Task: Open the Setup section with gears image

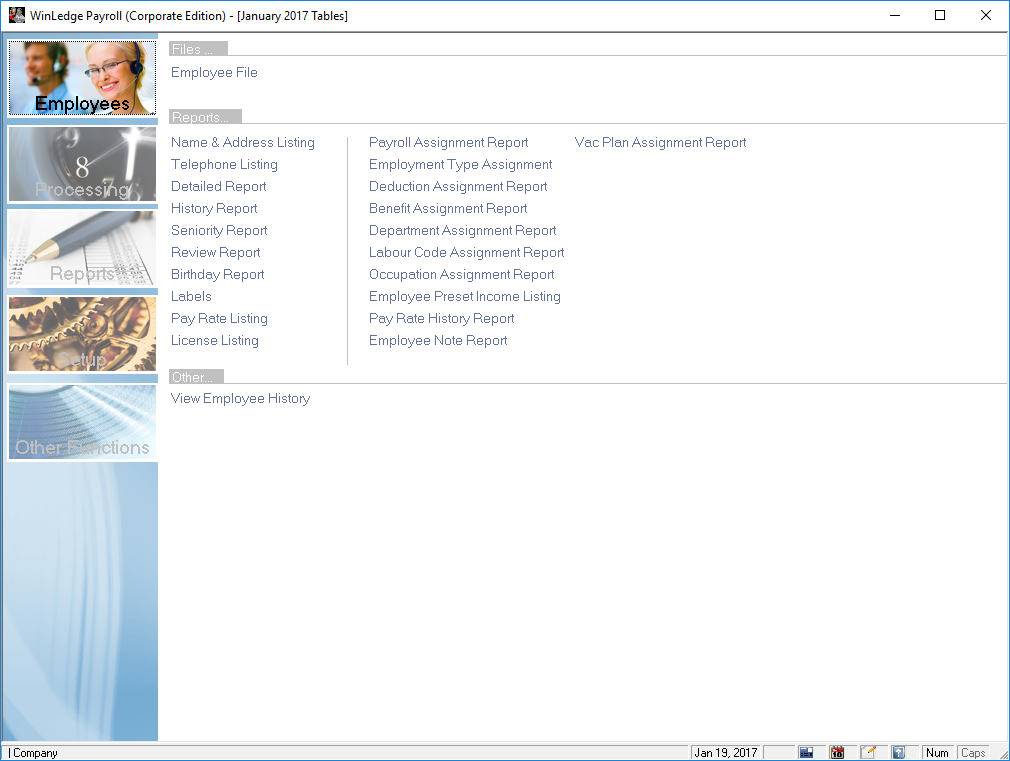Action: 82,334
